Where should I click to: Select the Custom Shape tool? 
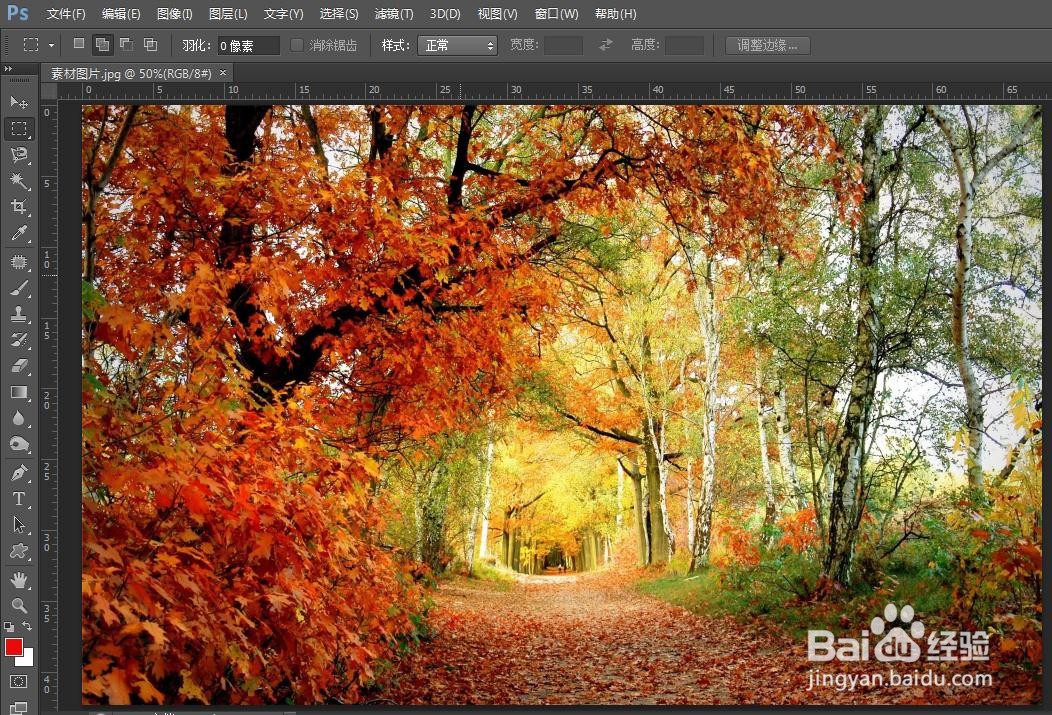[19, 551]
